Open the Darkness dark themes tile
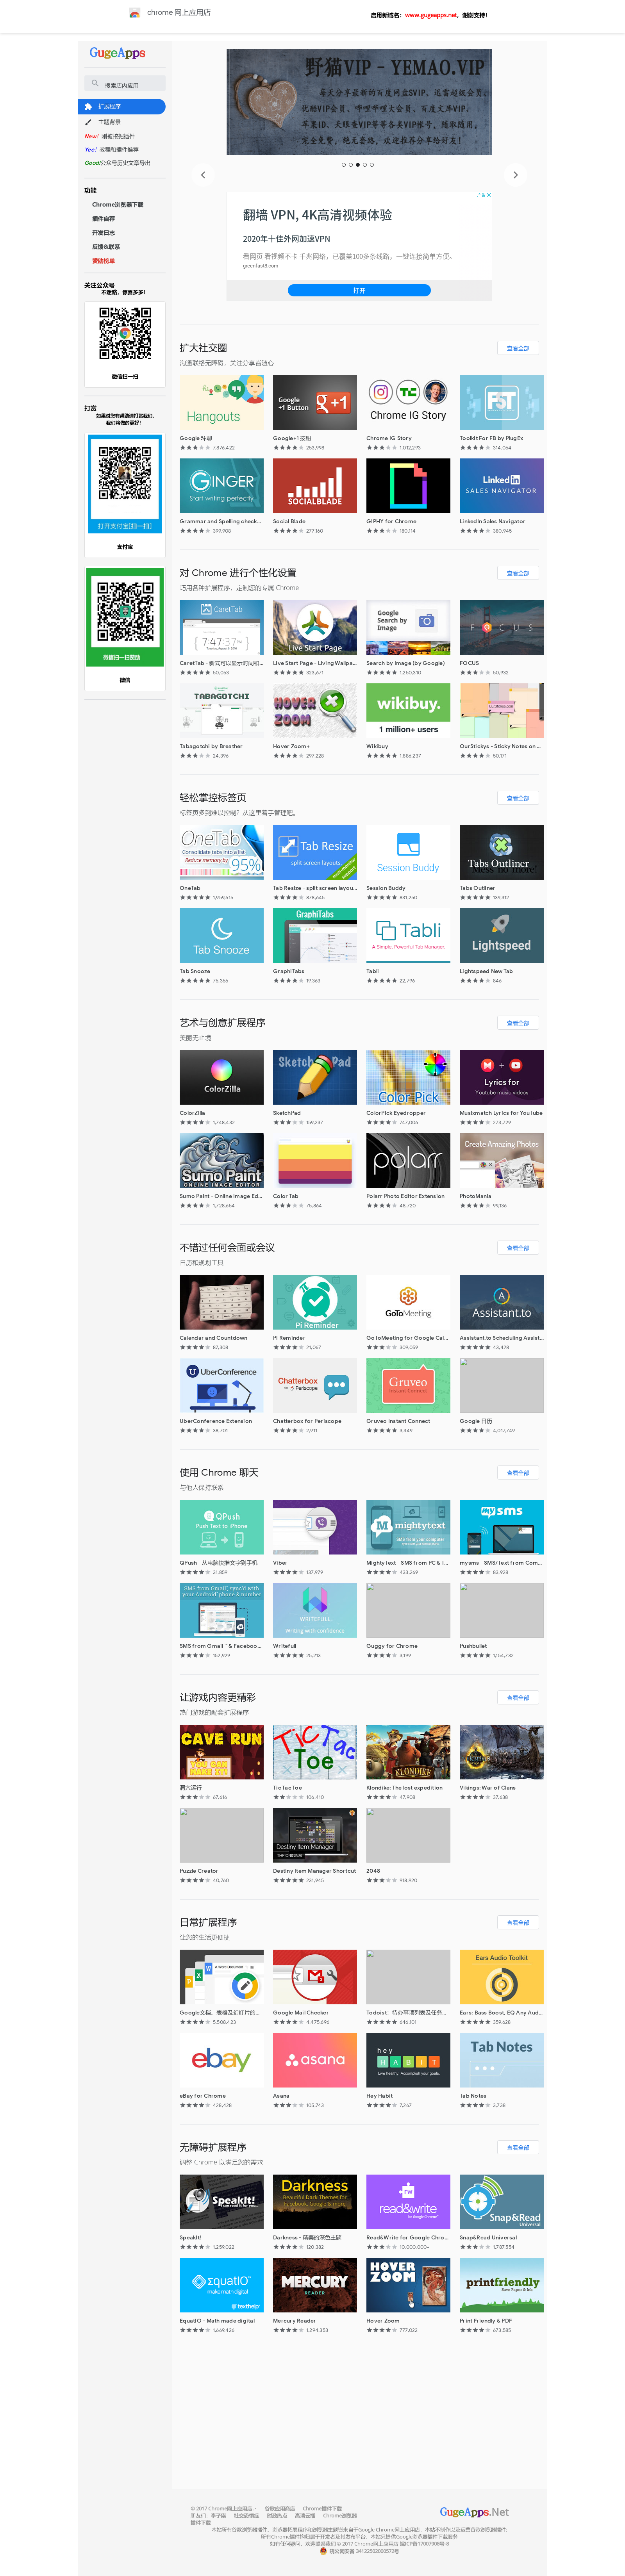Screen dimensions: 625x2576 pyautogui.click(x=314, y=2202)
